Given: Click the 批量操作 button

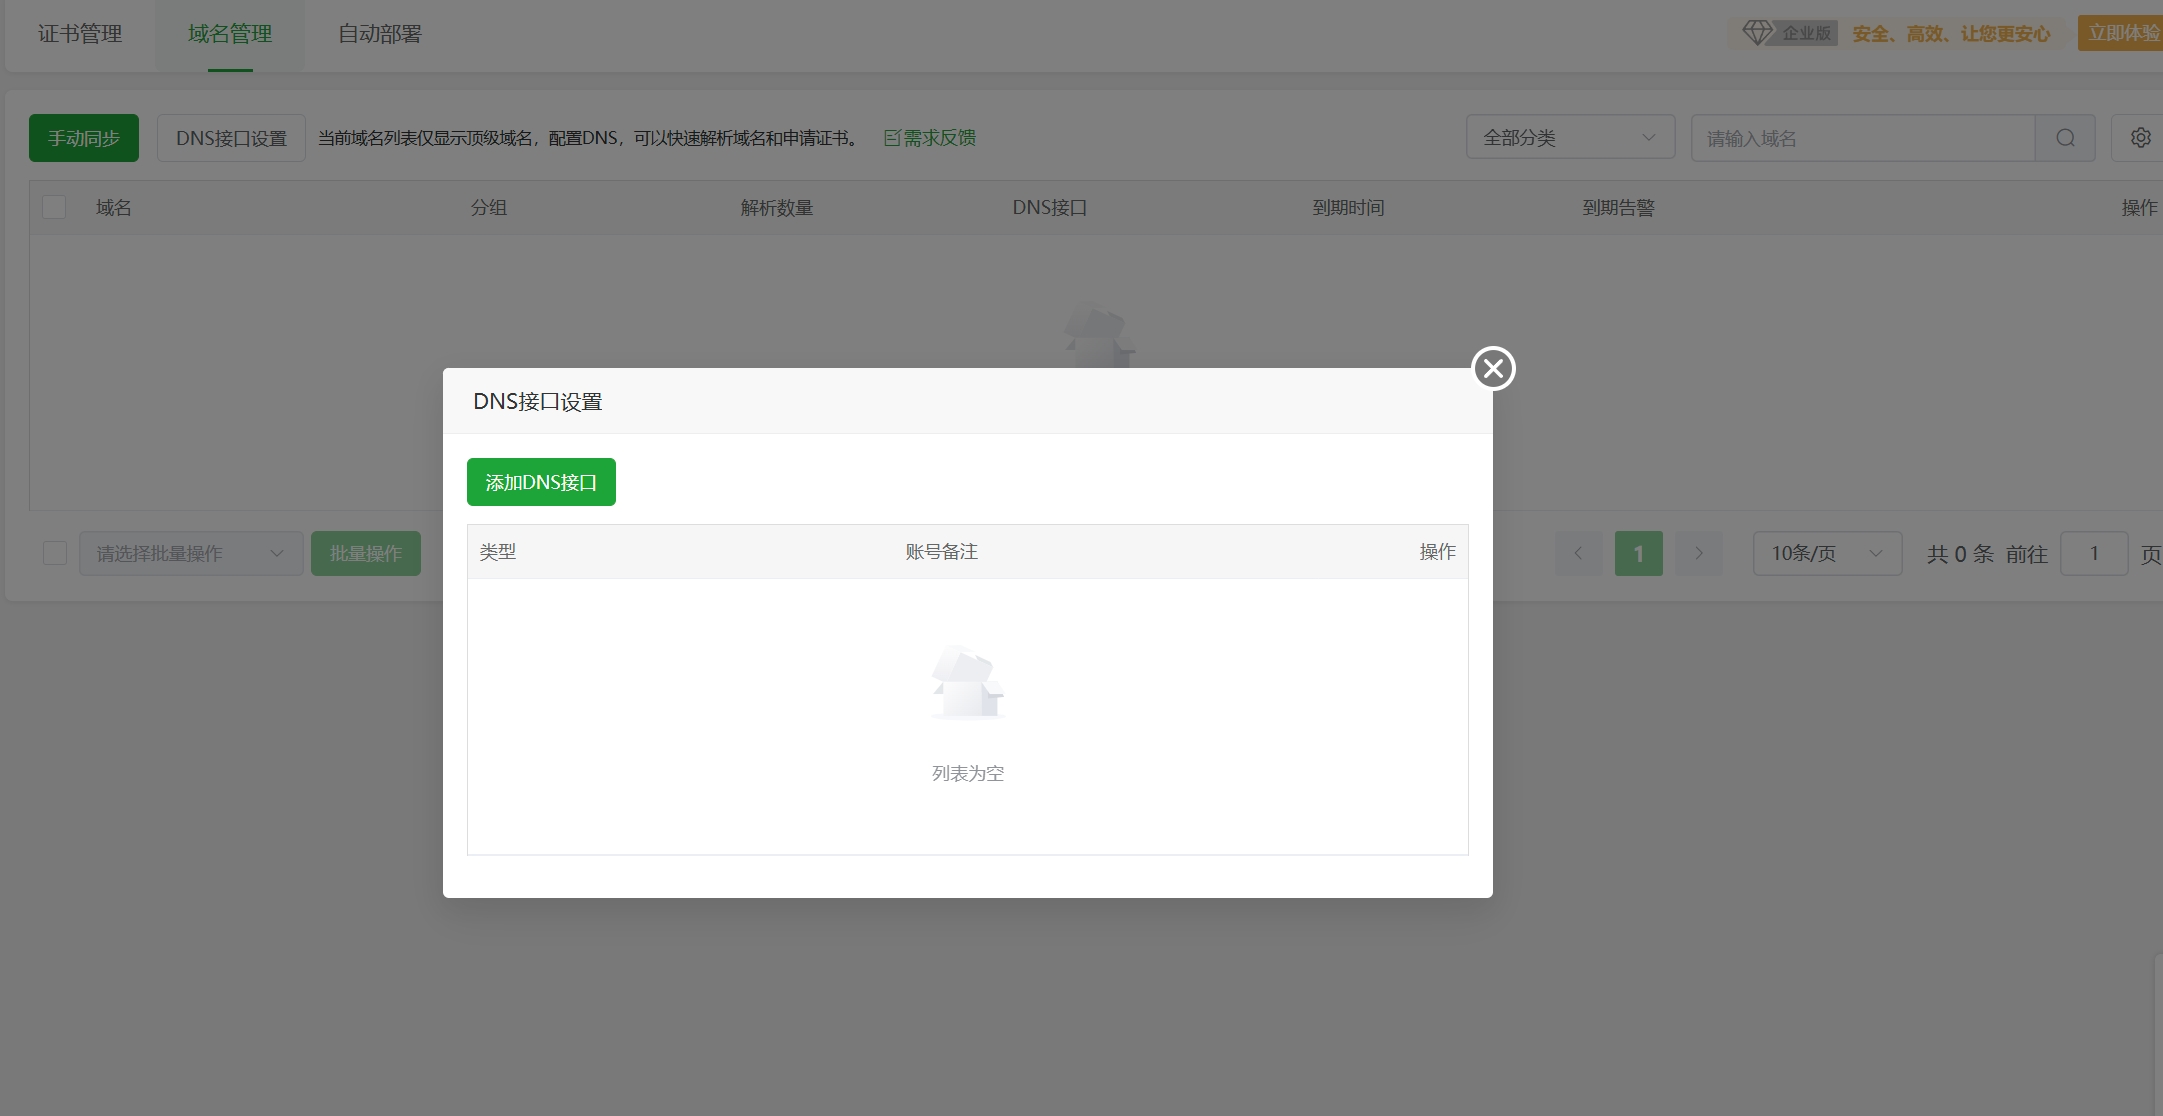Looking at the screenshot, I should (366, 553).
